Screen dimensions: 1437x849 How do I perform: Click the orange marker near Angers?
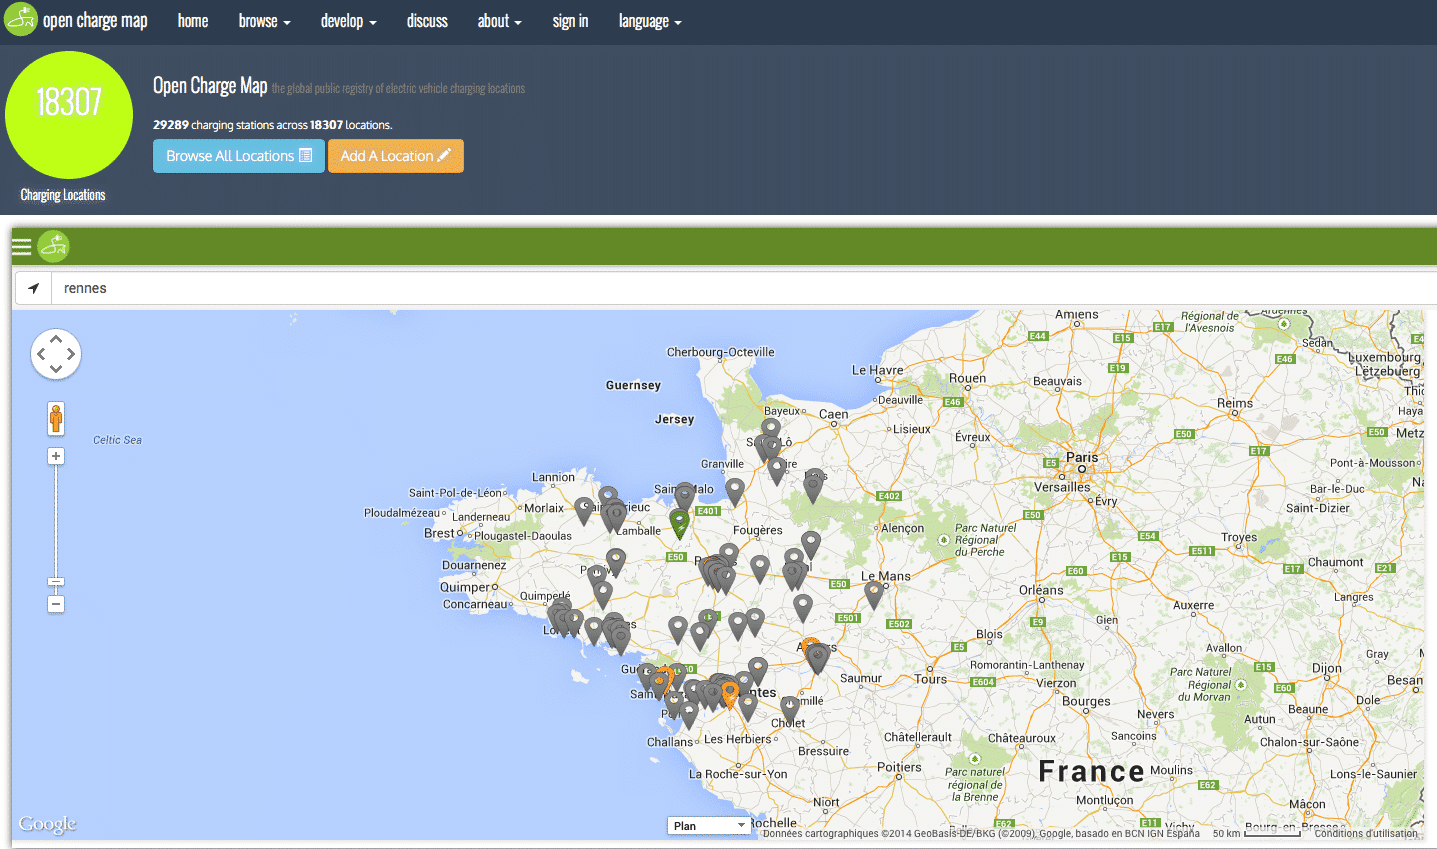(x=810, y=645)
